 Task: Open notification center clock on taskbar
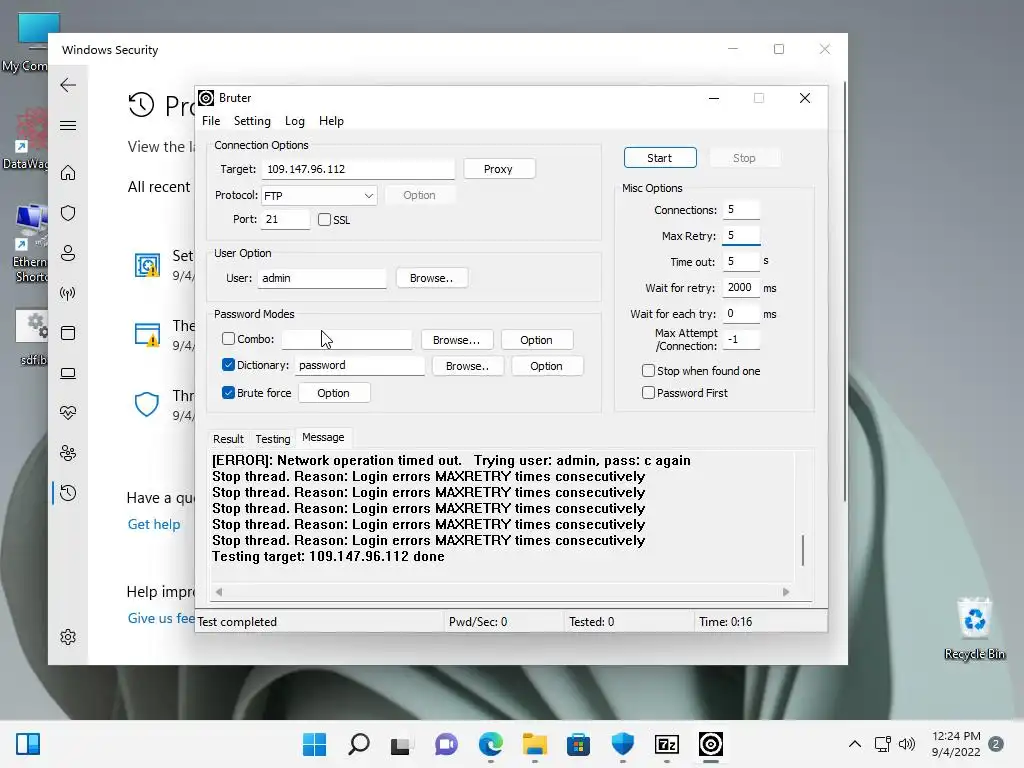tap(956, 744)
